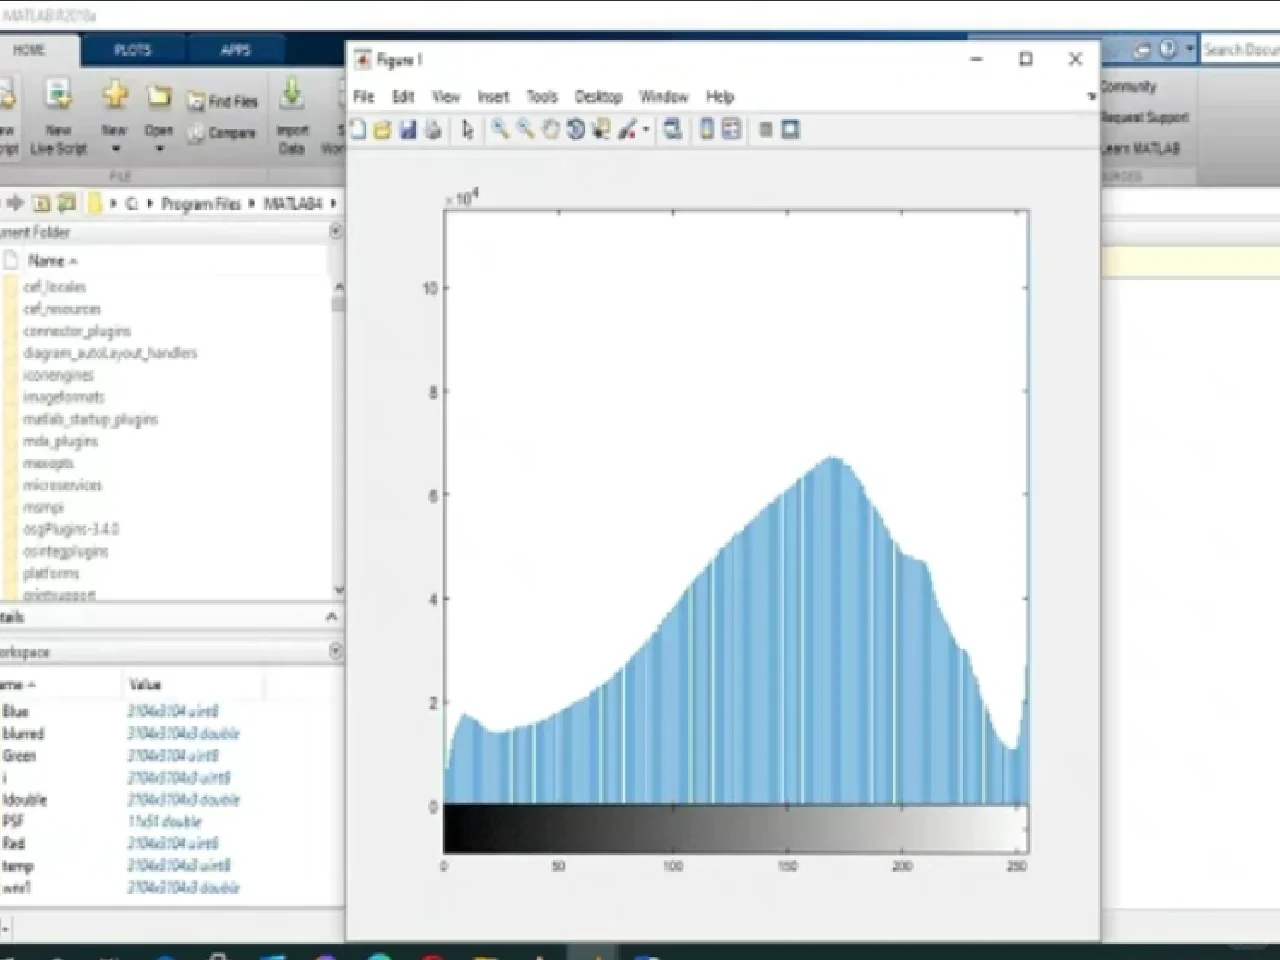1280x960 pixels.
Task: Insert a legend using the toolbar icon
Action: (x=732, y=130)
